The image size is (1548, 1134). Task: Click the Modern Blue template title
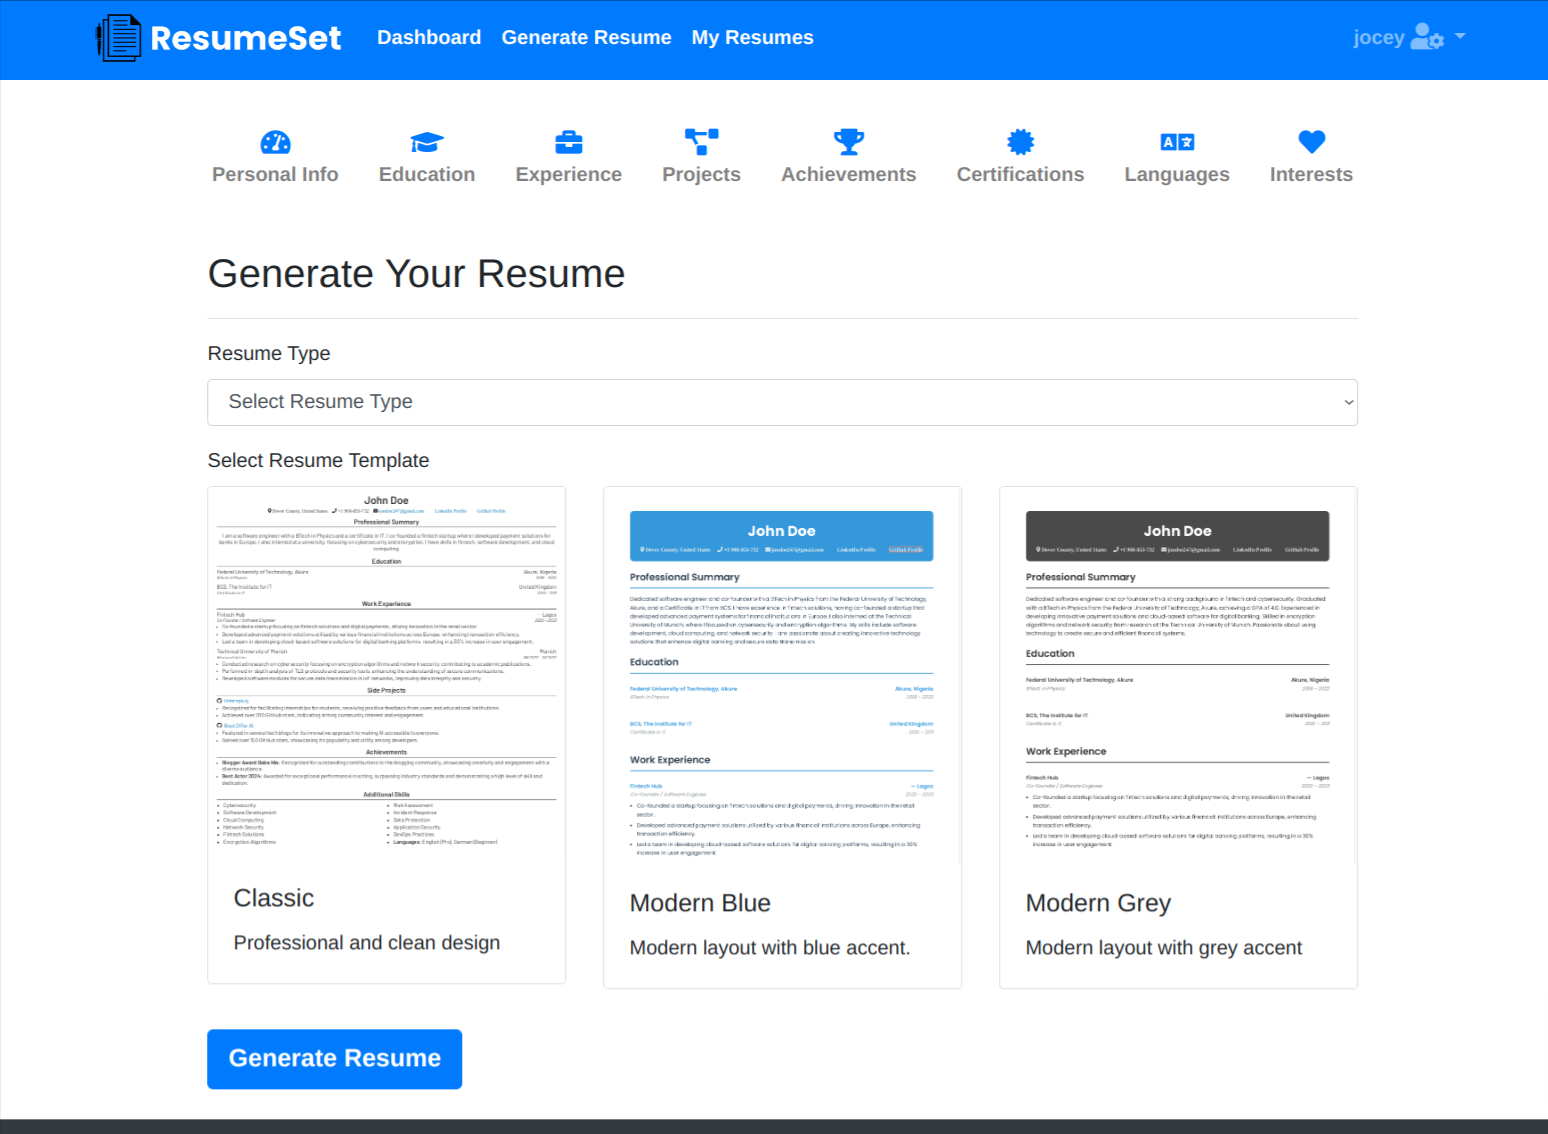[x=700, y=903]
